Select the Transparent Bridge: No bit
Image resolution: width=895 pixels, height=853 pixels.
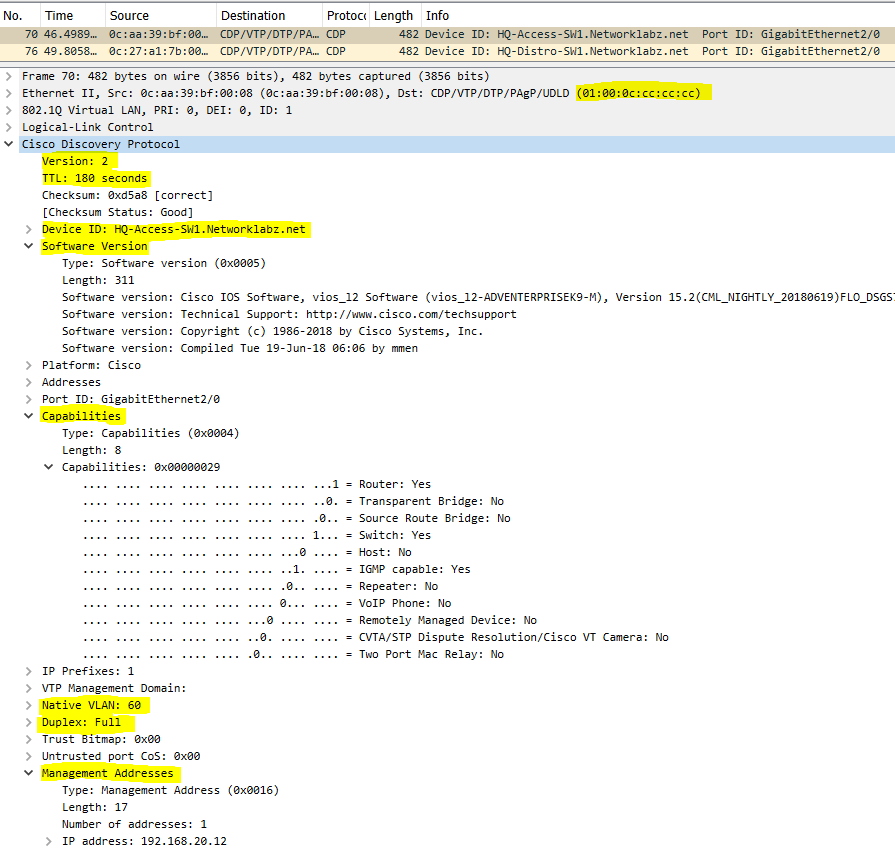pos(293,501)
